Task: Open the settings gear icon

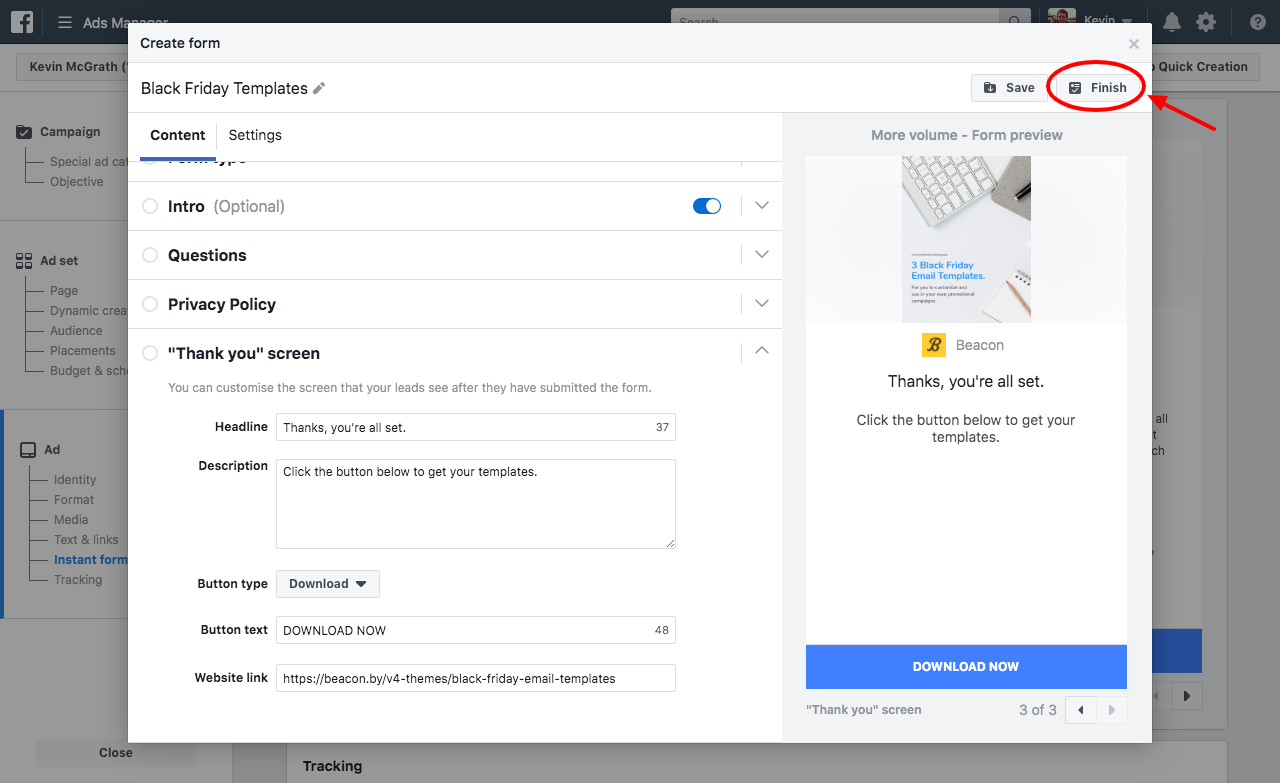Action: point(1206,22)
